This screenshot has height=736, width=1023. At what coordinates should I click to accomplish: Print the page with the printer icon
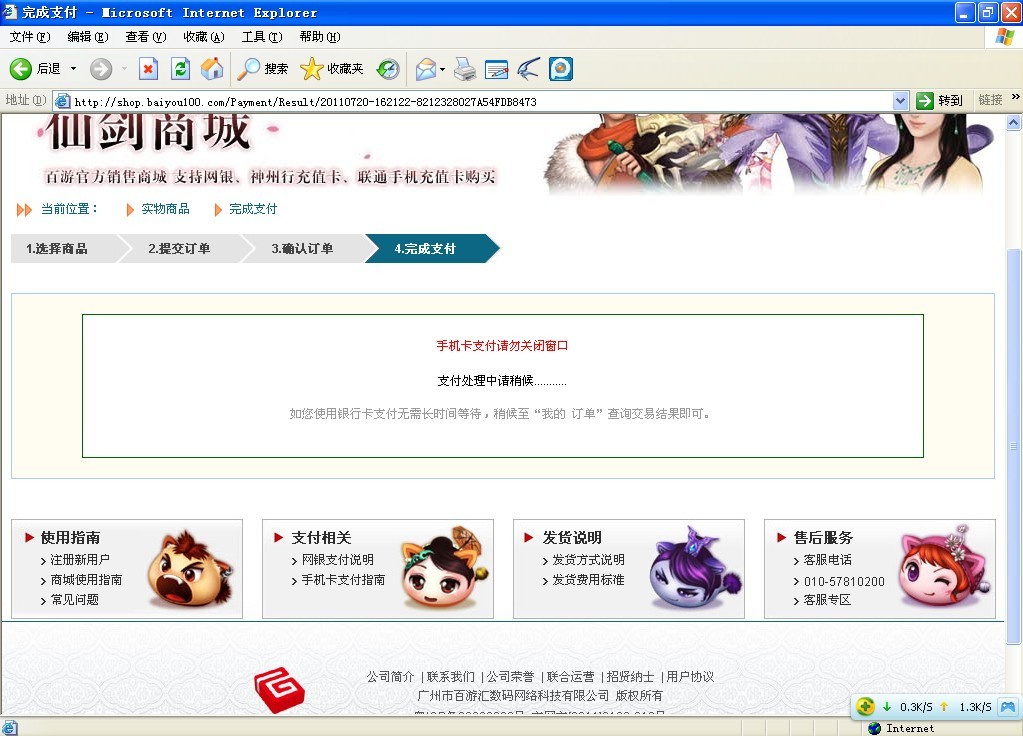465,69
